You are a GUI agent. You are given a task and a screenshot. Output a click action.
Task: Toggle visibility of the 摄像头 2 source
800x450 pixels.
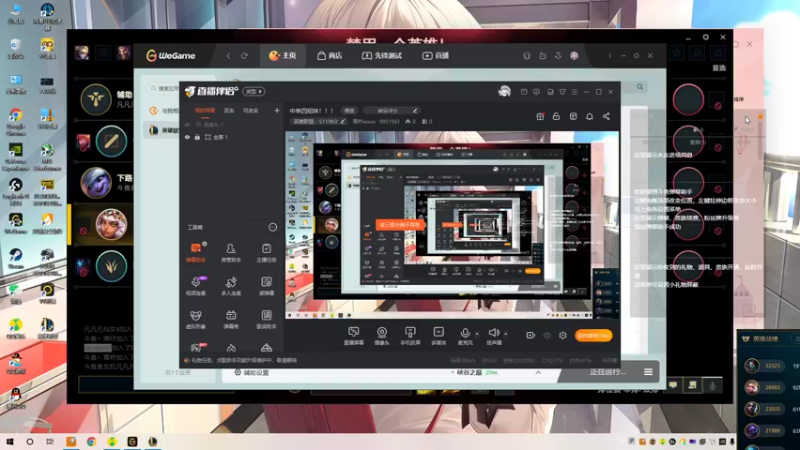(x=187, y=124)
